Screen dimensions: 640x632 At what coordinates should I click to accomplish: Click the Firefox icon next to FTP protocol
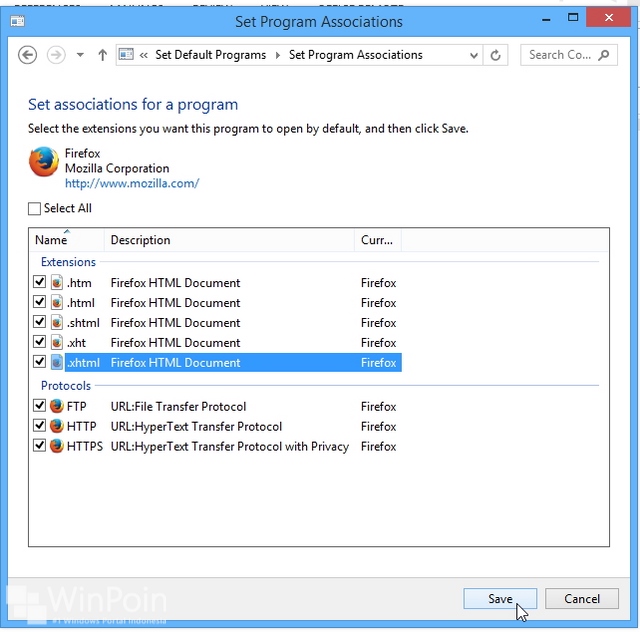coord(57,406)
